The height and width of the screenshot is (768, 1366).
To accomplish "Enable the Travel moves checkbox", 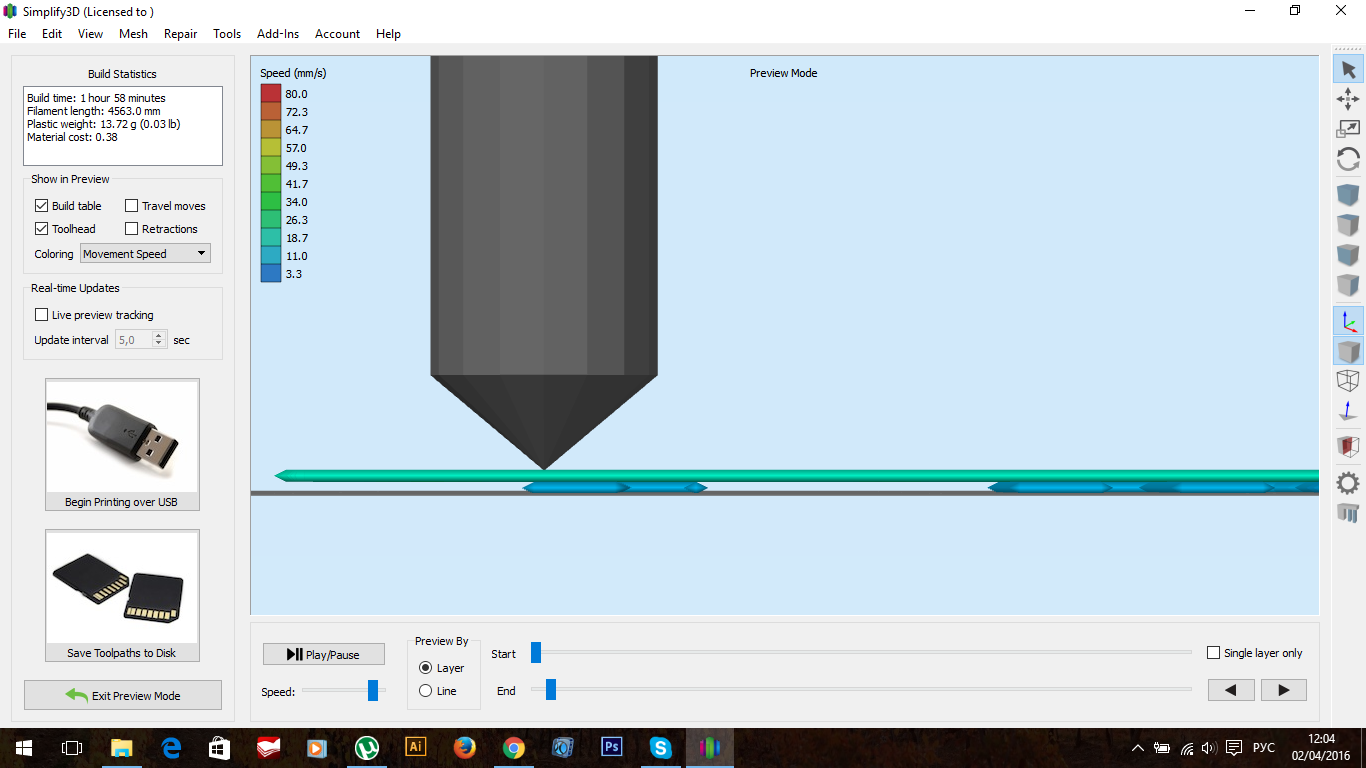I will [131, 206].
